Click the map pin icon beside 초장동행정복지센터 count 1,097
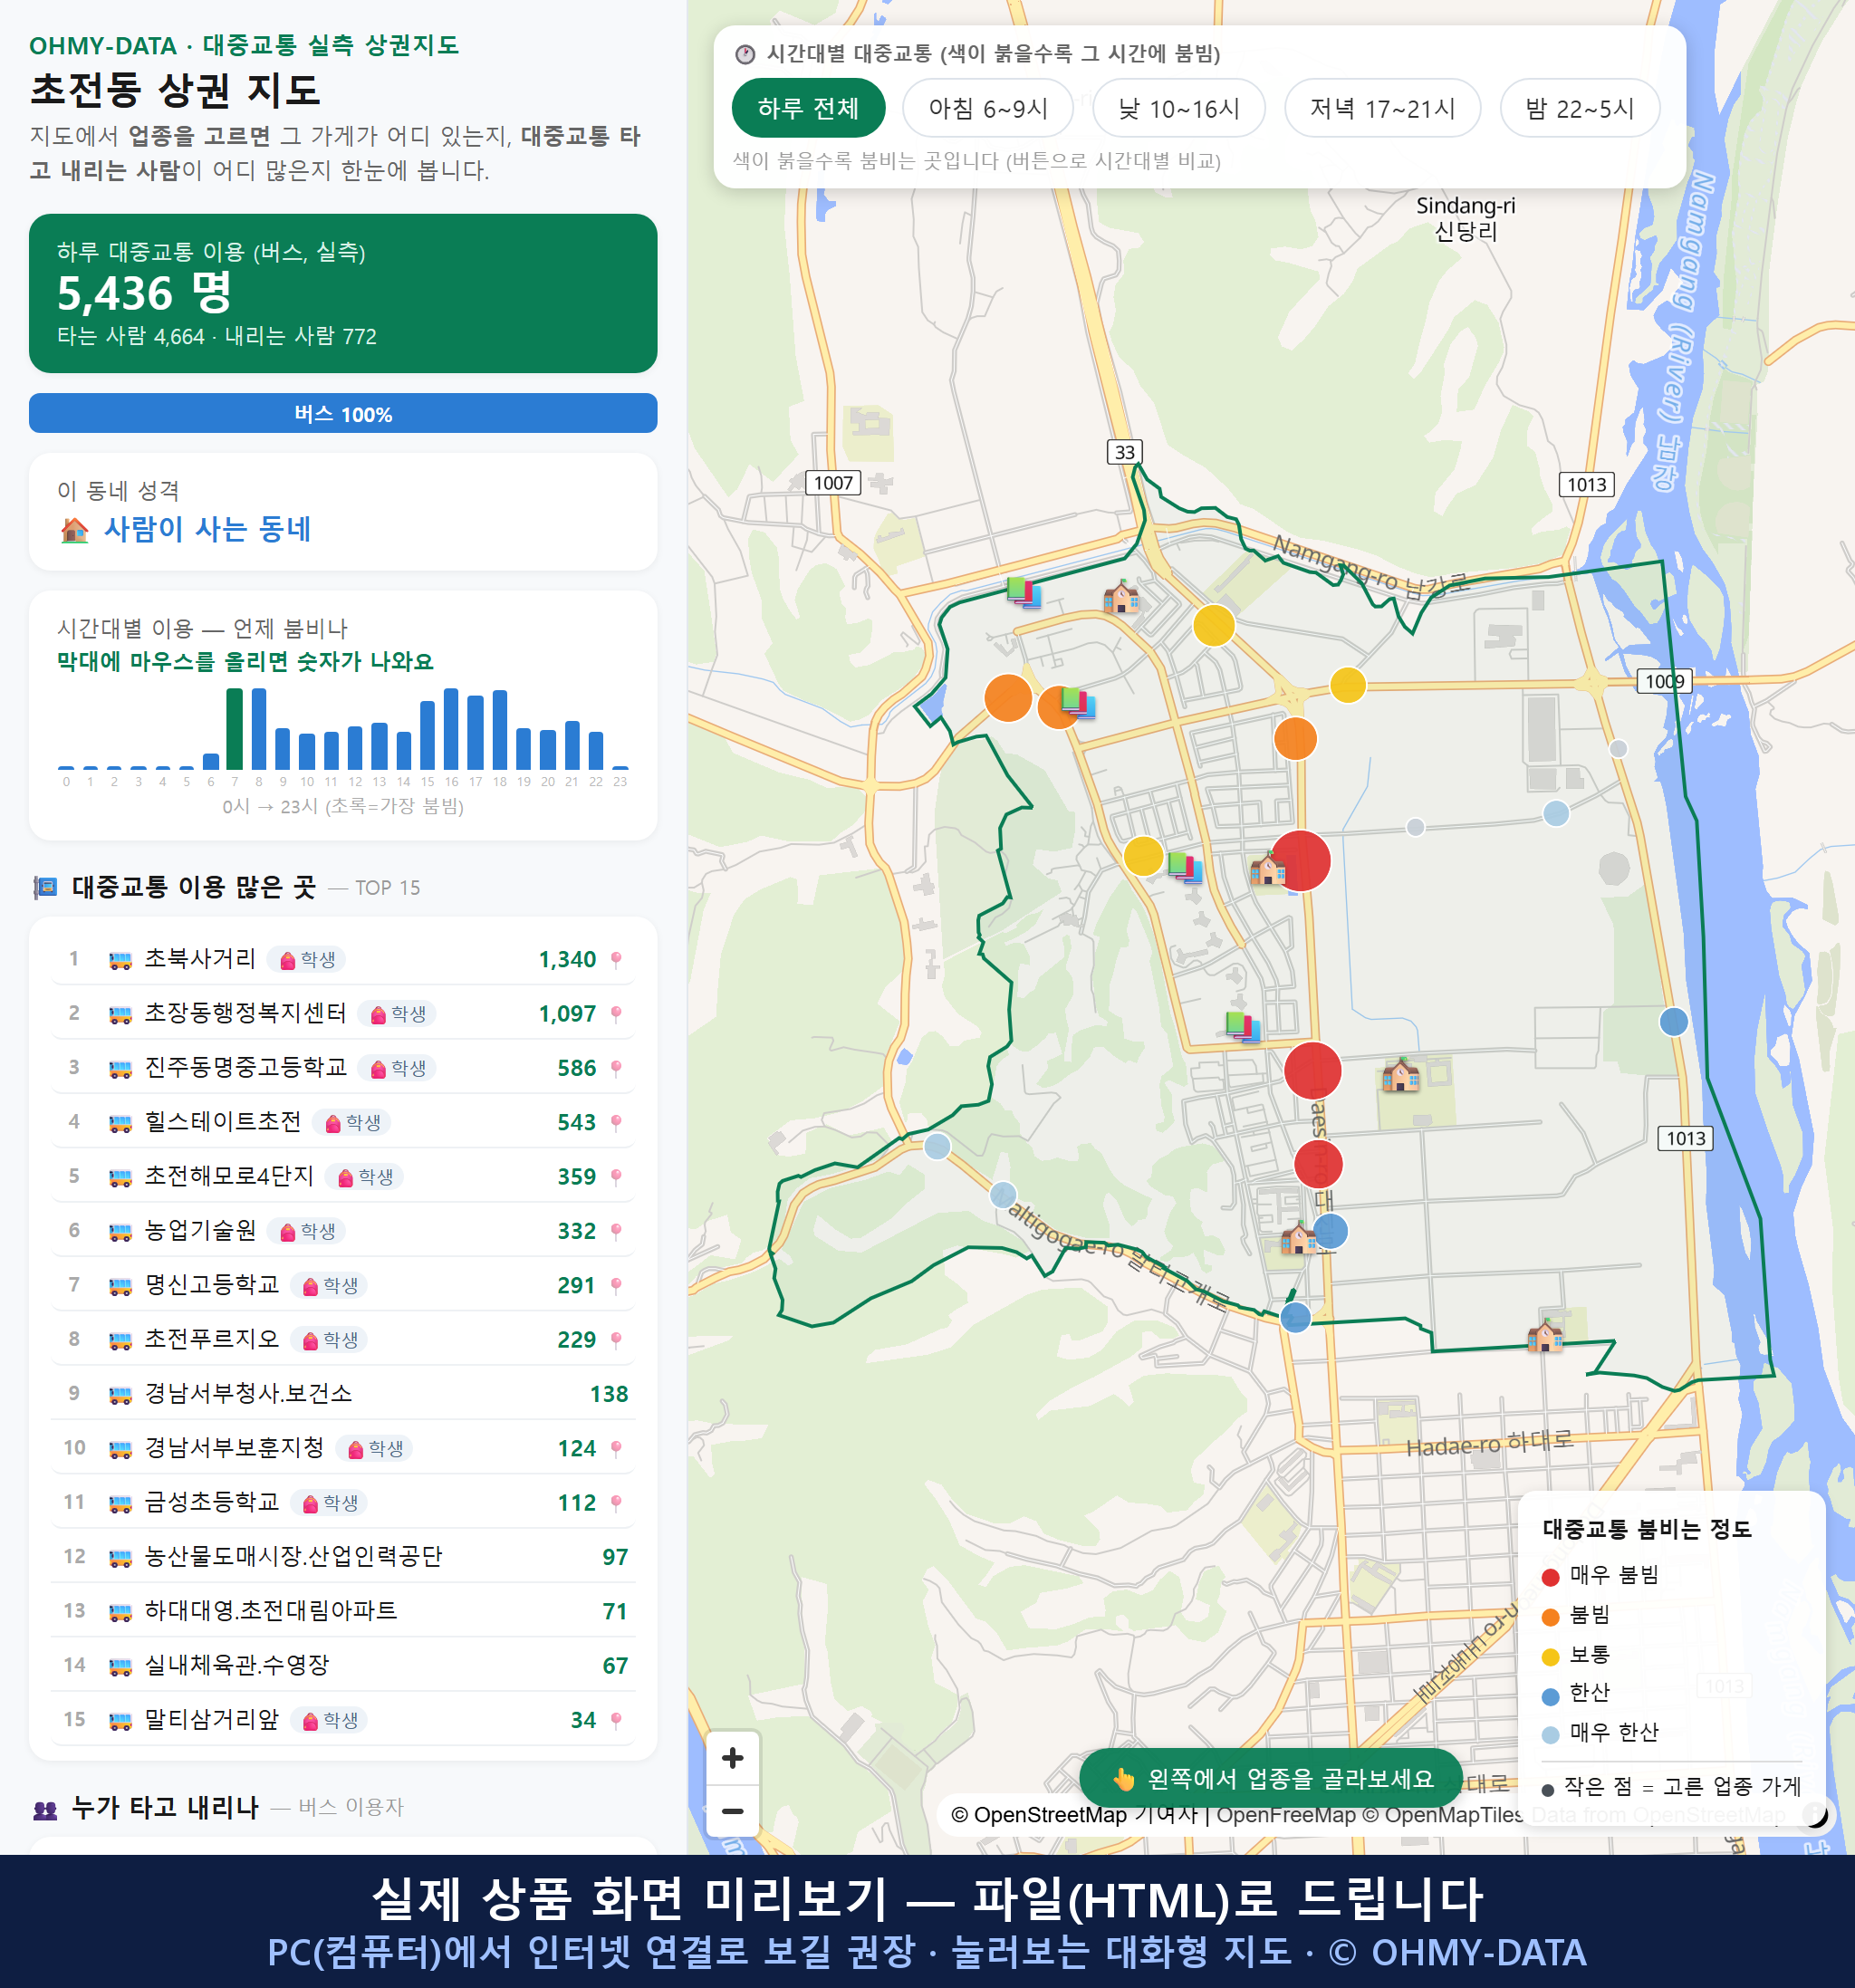The image size is (1855, 1988). point(616,1014)
